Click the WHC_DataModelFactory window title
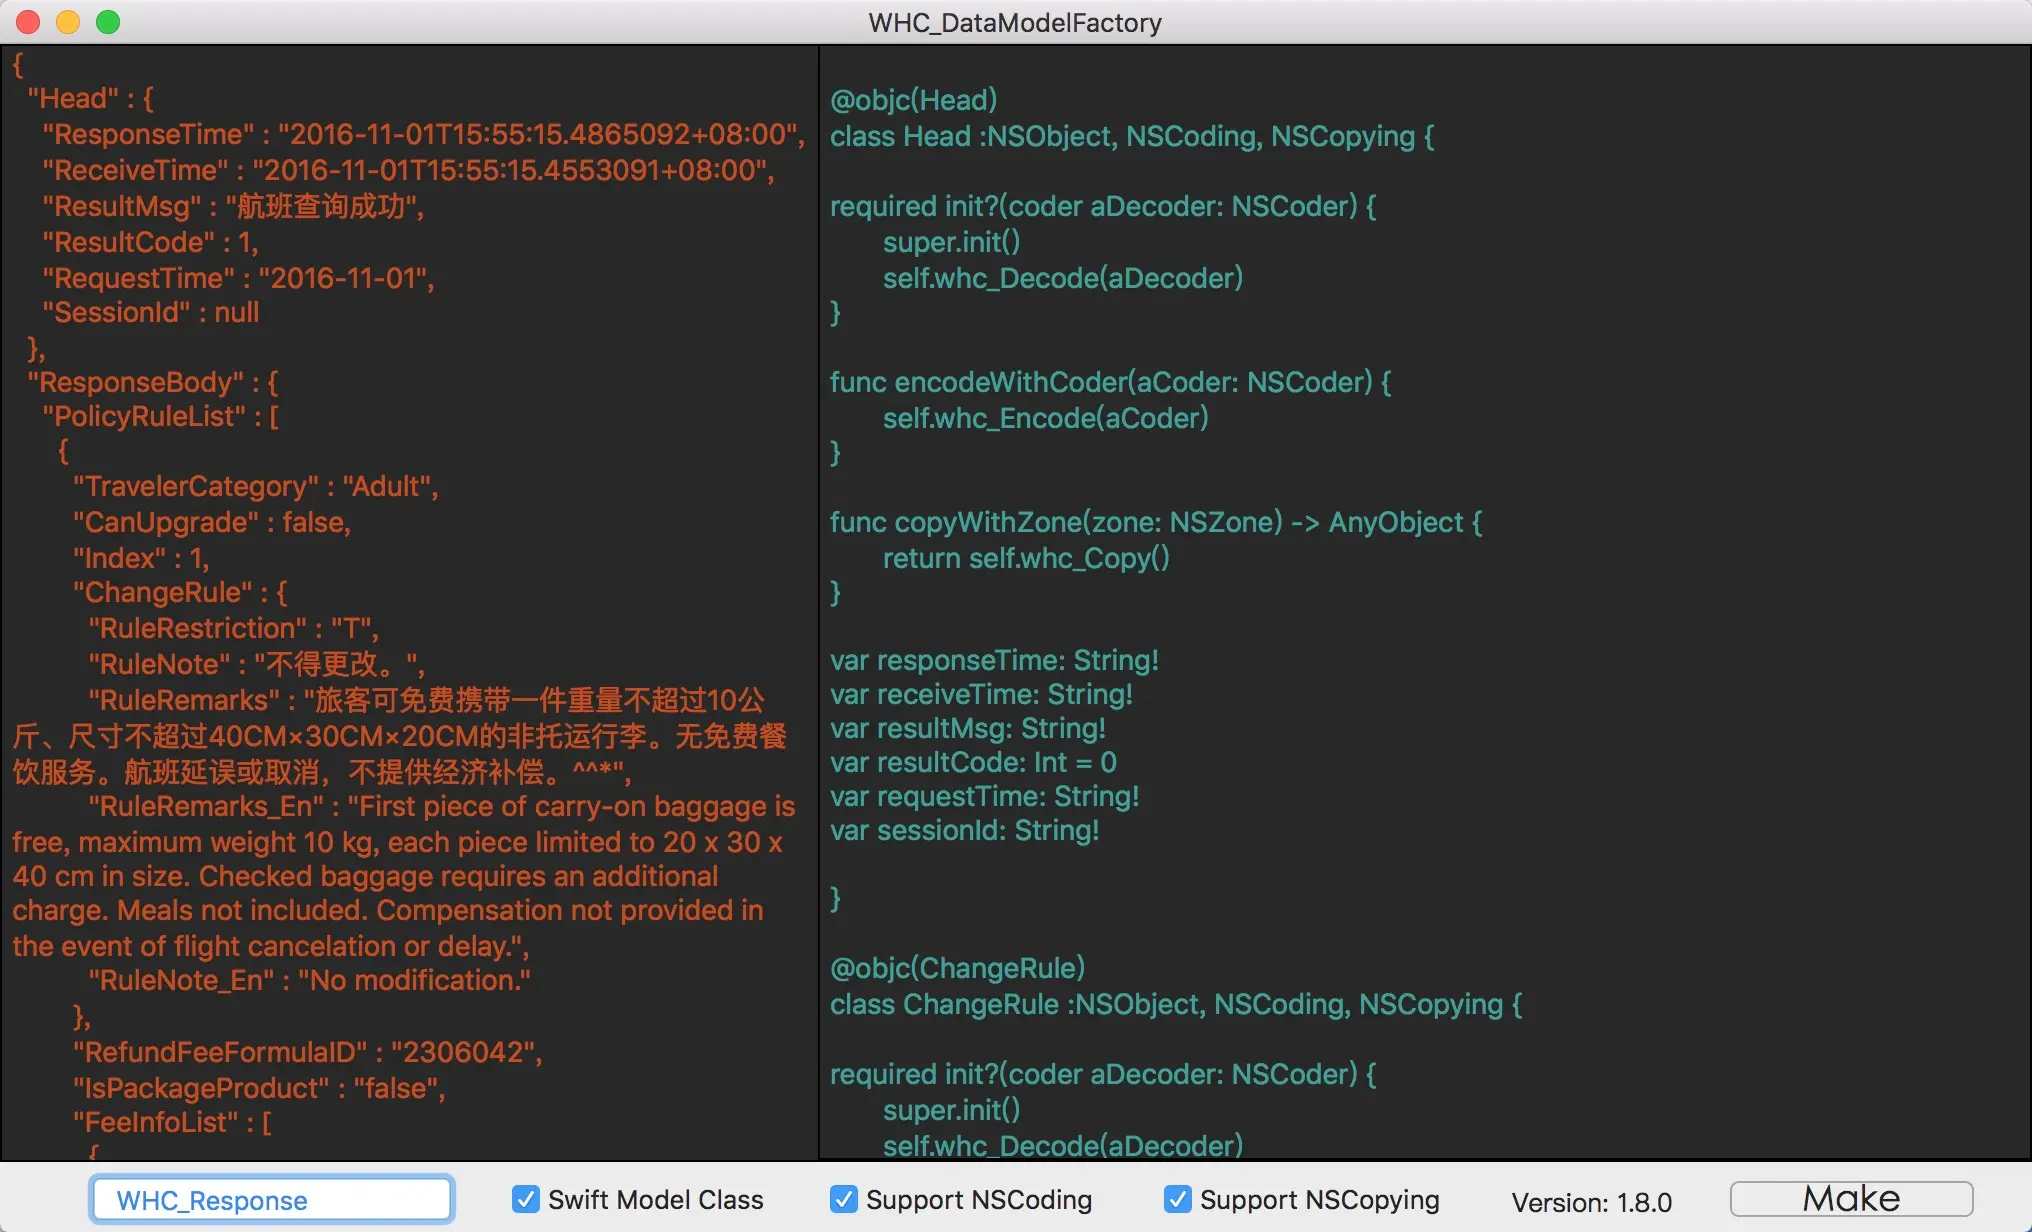This screenshot has height=1232, width=2032. click(x=1015, y=22)
